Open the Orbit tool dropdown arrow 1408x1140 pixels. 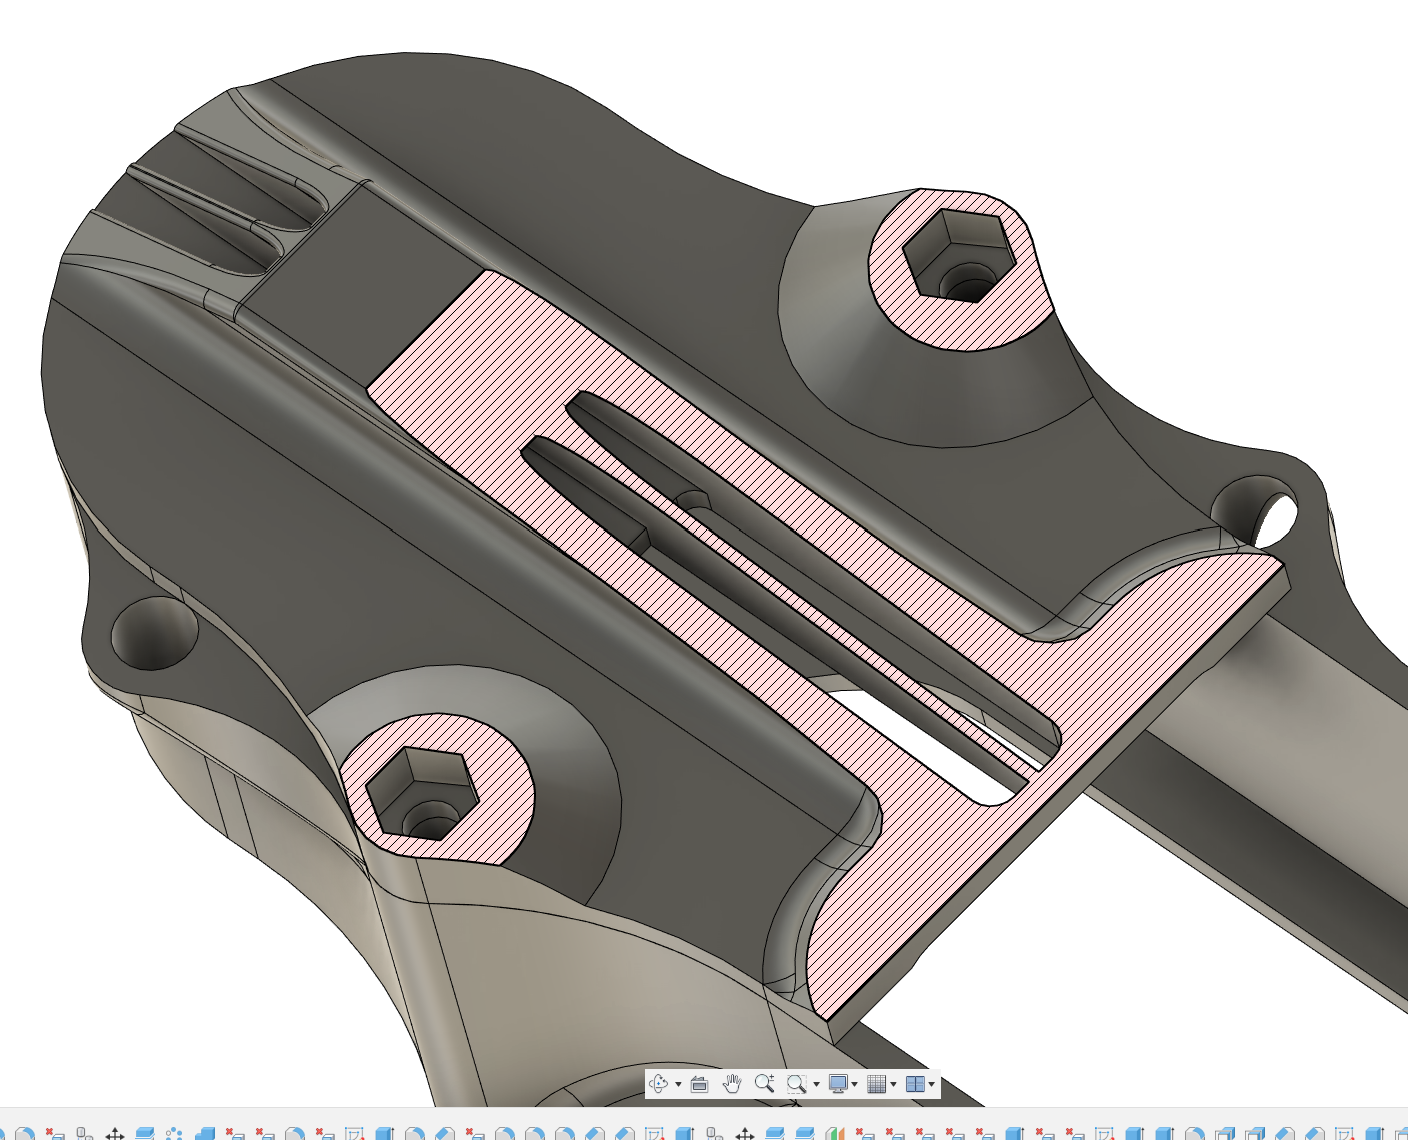[678, 1084]
